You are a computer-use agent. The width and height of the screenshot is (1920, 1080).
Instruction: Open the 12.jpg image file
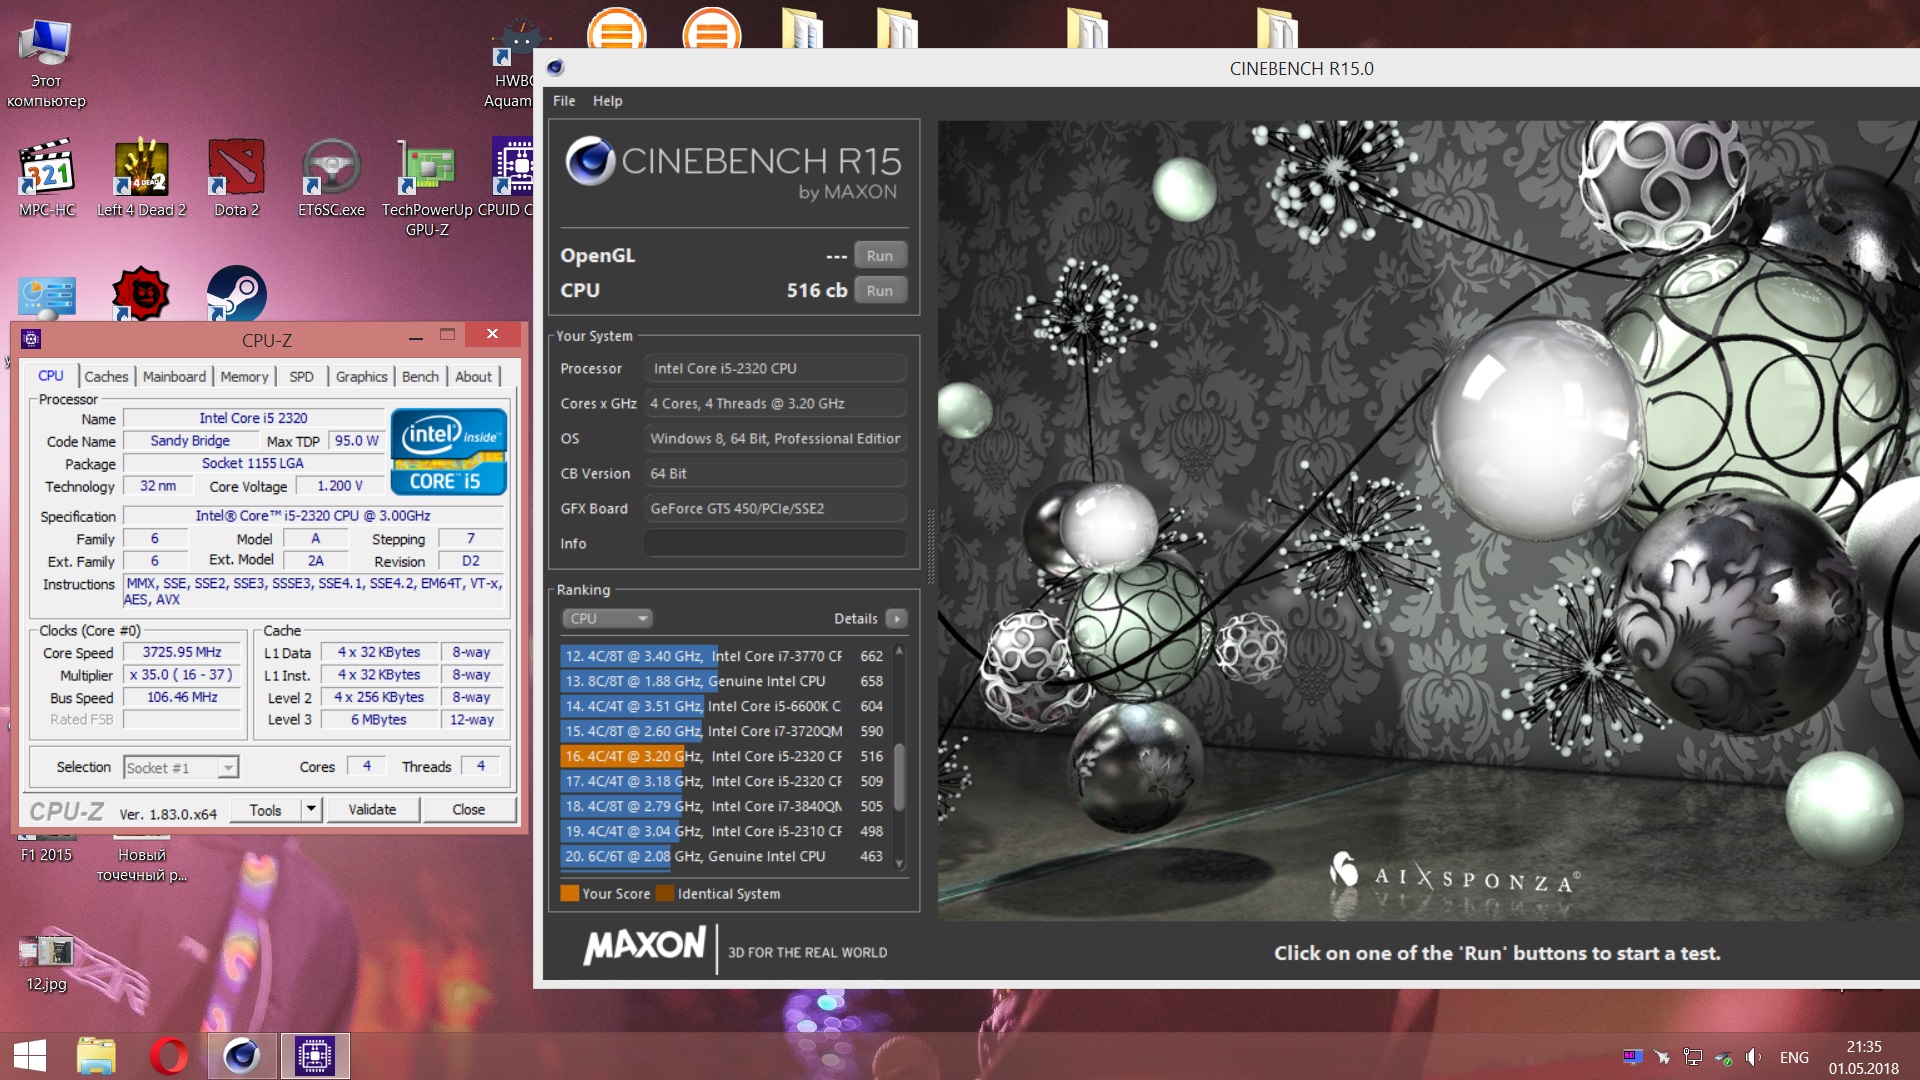pos(46,961)
